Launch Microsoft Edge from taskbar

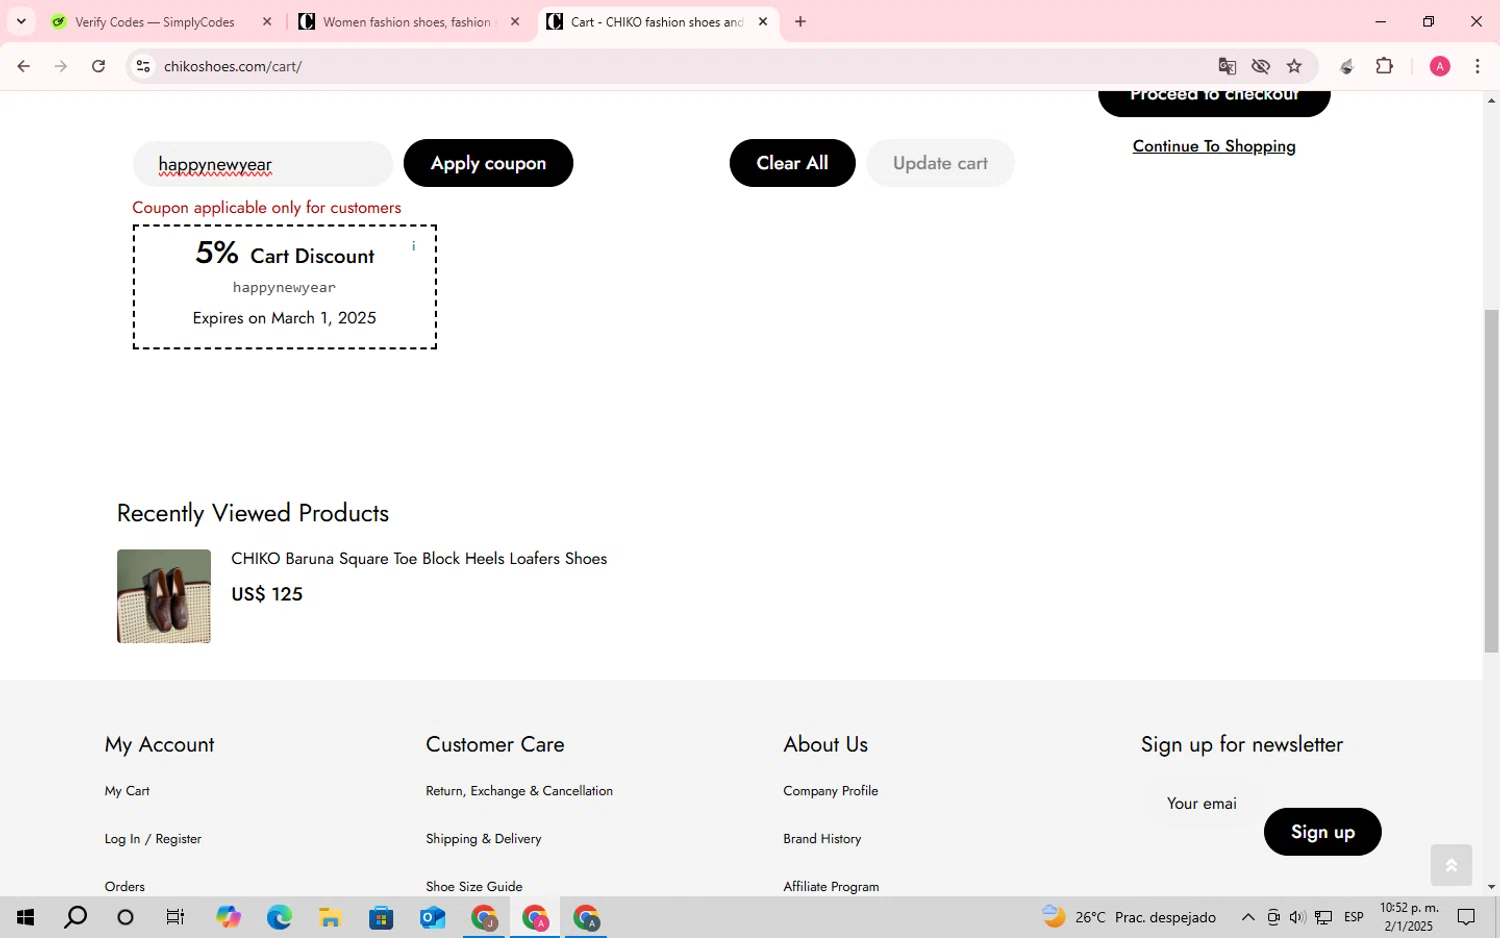(279, 917)
